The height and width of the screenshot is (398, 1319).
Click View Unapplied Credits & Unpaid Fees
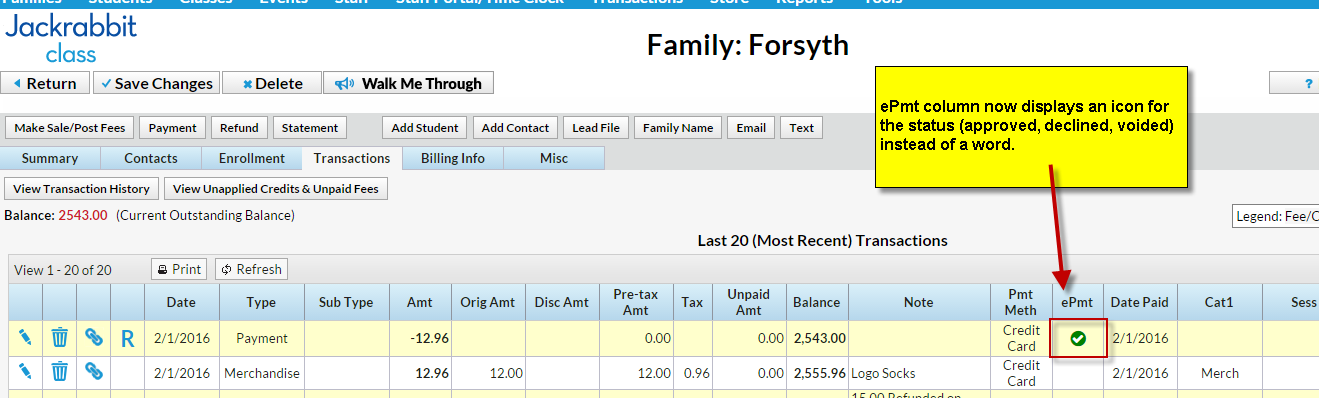coord(276,188)
